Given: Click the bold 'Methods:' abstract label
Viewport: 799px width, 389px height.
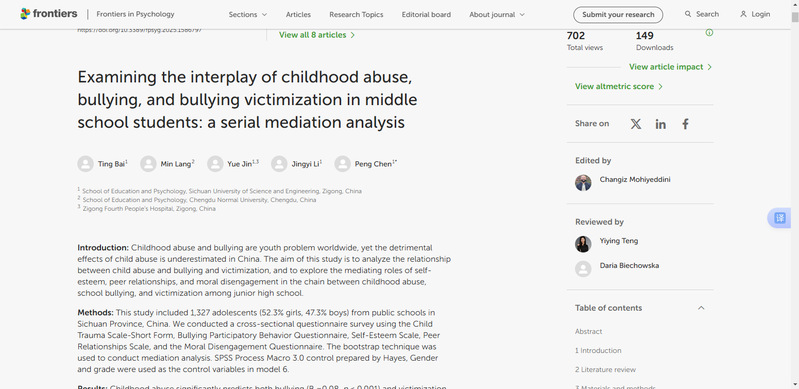Looking at the screenshot, I should [95, 313].
